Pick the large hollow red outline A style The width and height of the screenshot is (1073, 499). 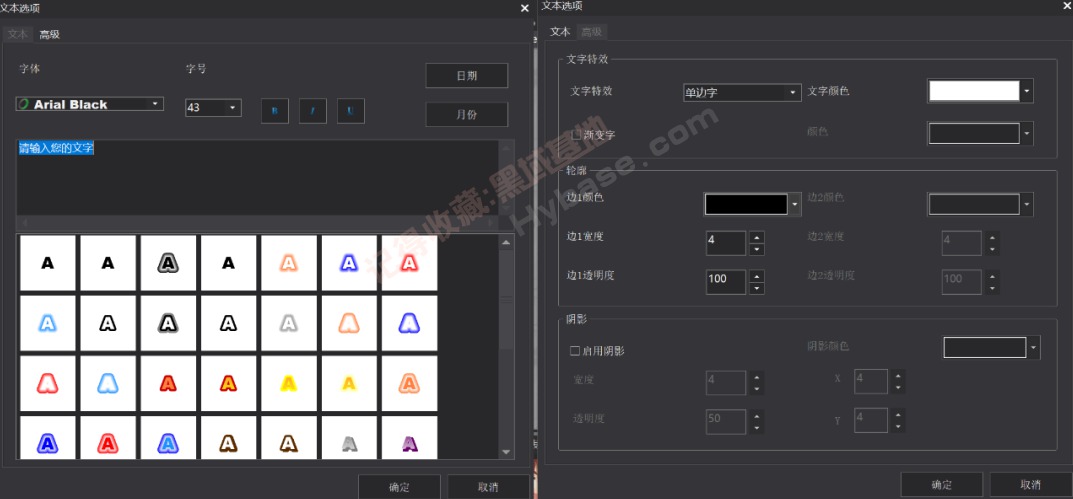(47, 383)
